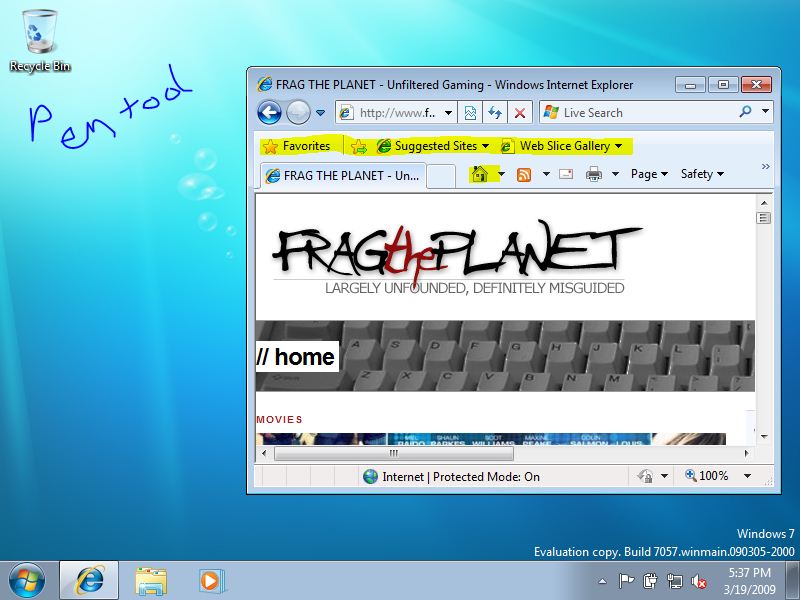The image size is (800, 600).
Task: Click the Home page icon
Action: (x=480, y=174)
